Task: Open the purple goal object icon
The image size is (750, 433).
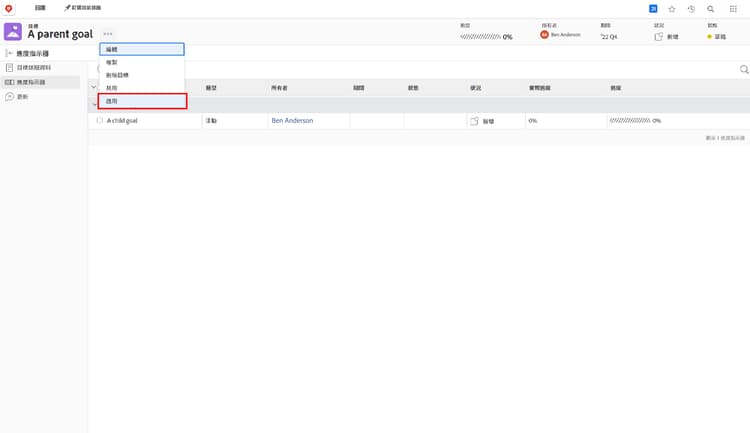Action: [x=13, y=32]
